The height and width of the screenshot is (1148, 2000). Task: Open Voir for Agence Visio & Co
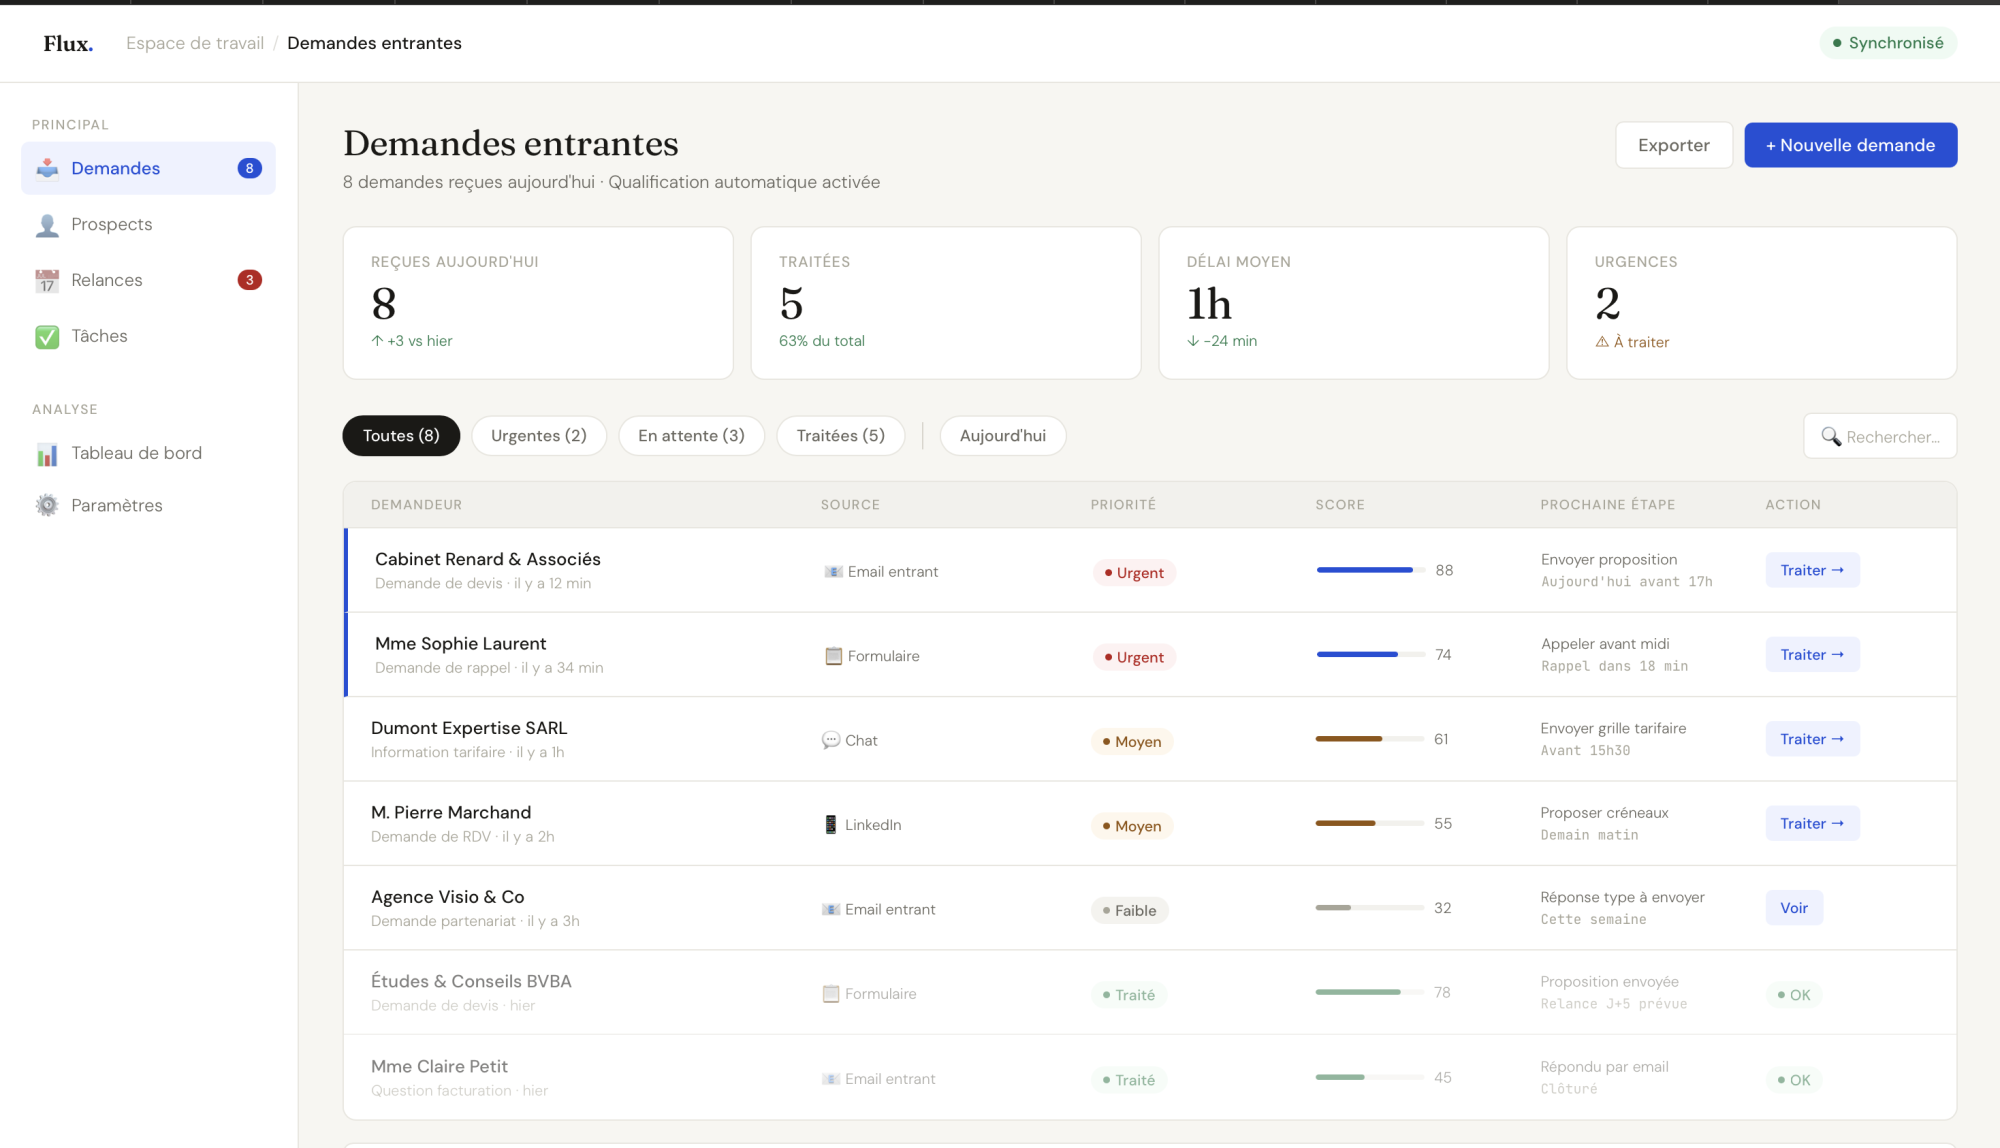[x=1794, y=907]
